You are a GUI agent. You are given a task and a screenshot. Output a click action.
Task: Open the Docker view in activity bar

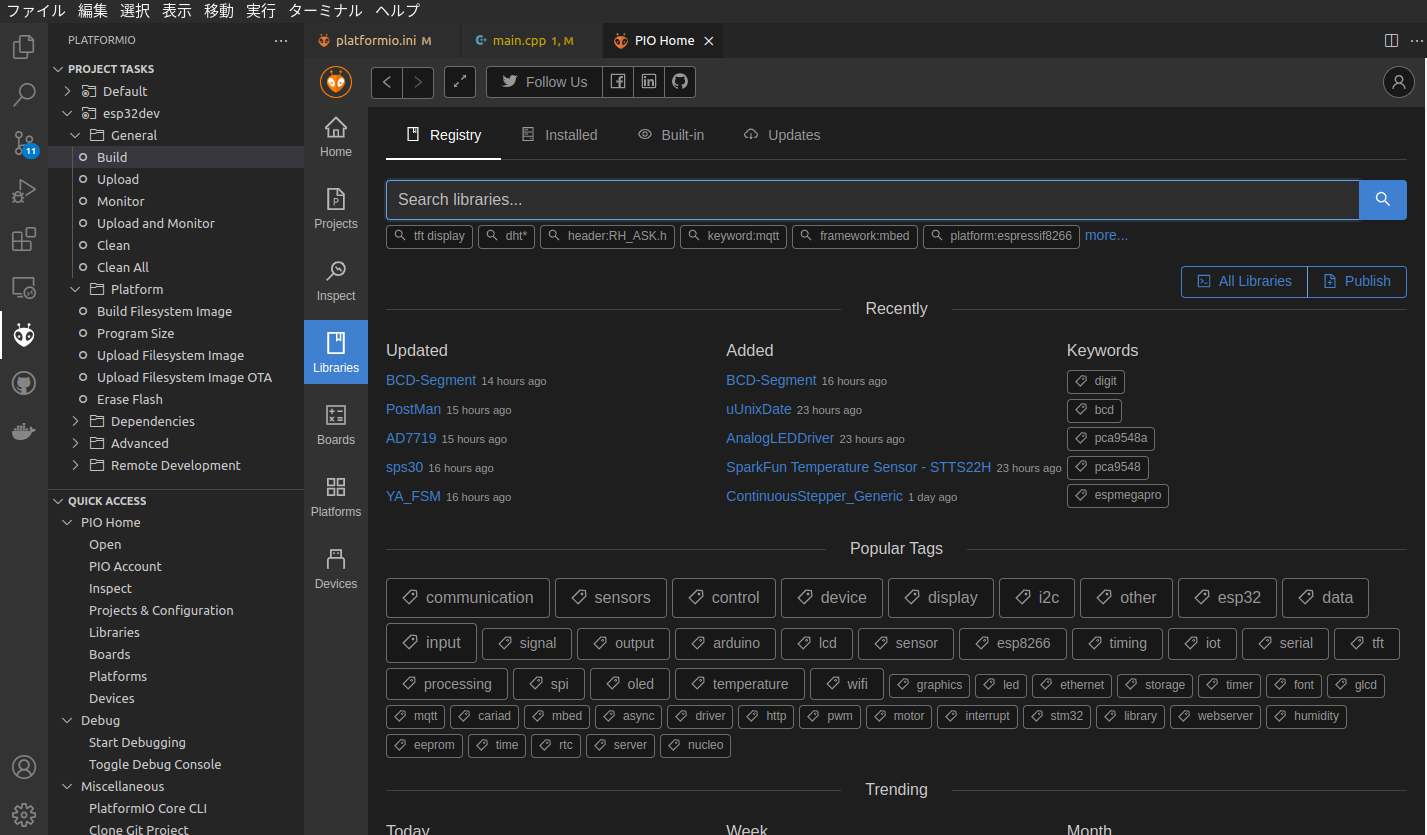24,432
